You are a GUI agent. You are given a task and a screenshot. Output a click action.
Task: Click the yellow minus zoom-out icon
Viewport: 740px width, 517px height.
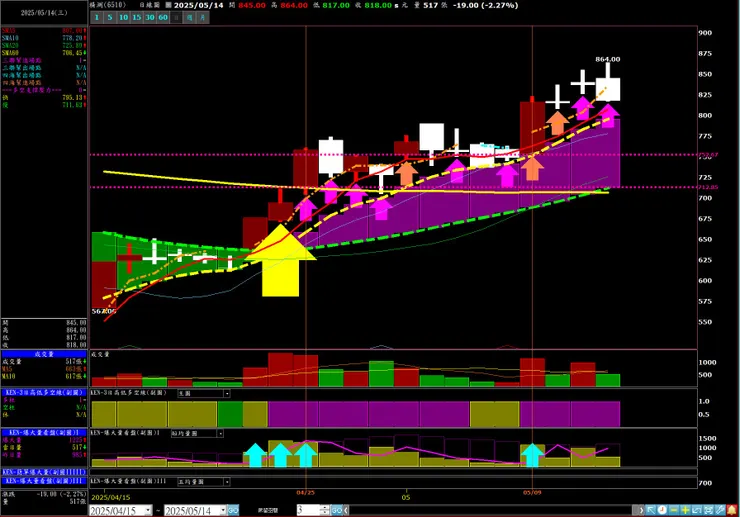674,510
